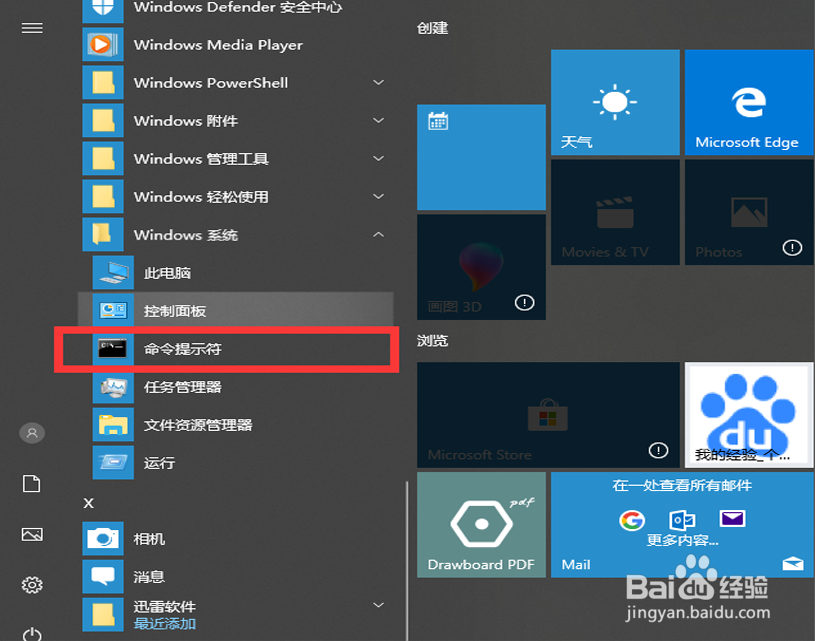Click the Windows 管理工具 folder icon
This screenshot has width=815, height=641.
pyautogui.click(x=103, y=158)
